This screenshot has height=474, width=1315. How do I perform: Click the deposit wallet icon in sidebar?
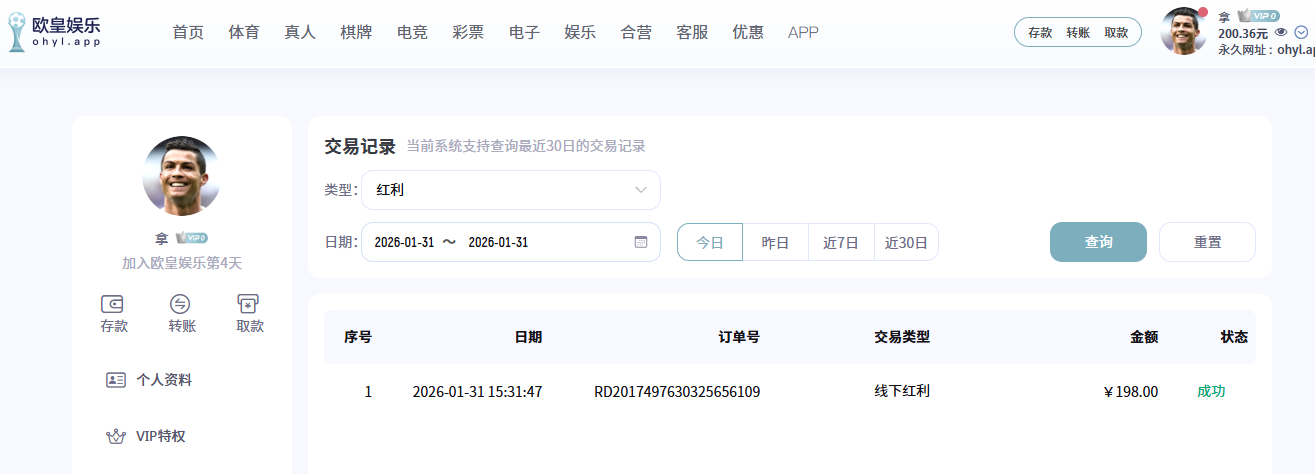pos(113,304)
